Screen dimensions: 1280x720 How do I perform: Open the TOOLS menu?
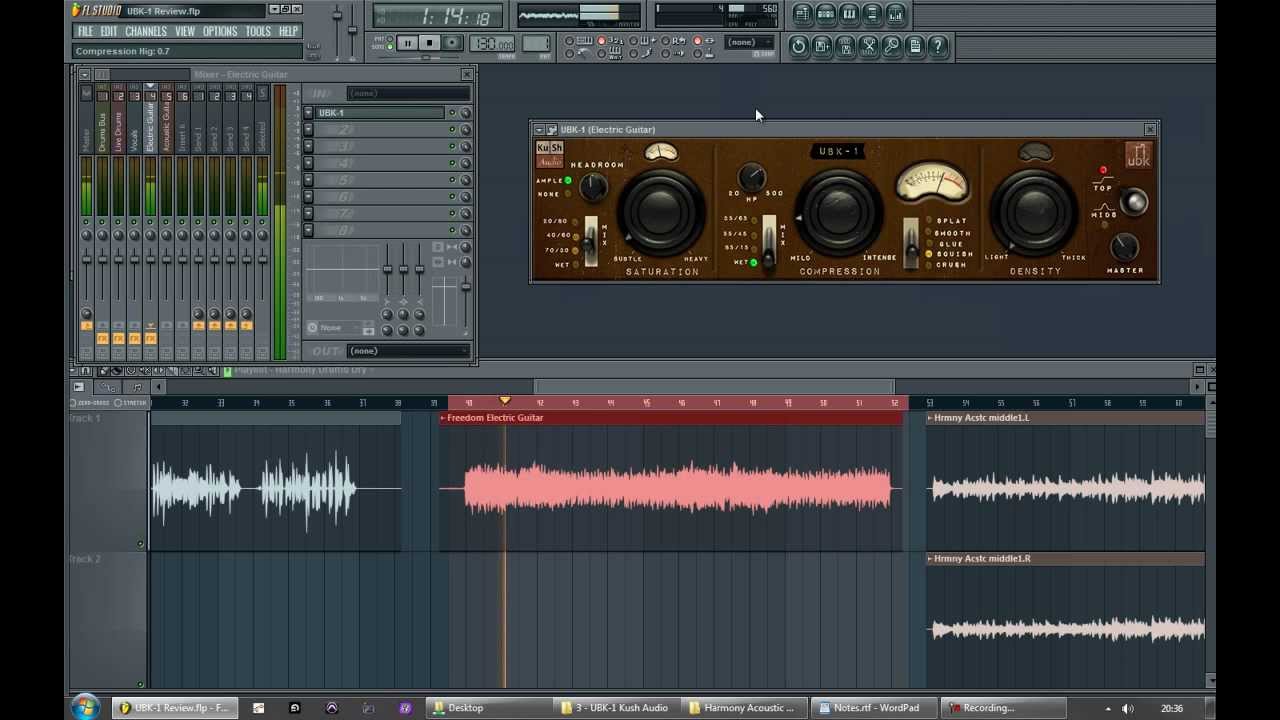coord(258,31)
